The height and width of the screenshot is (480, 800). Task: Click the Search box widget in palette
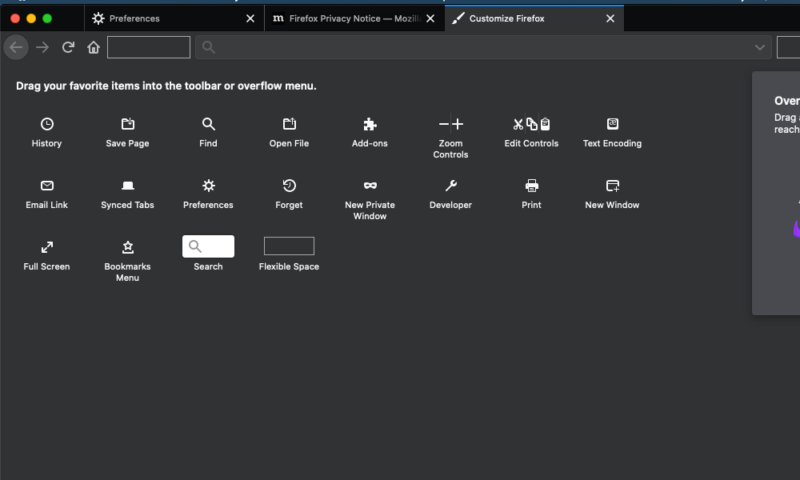[208, 246]
